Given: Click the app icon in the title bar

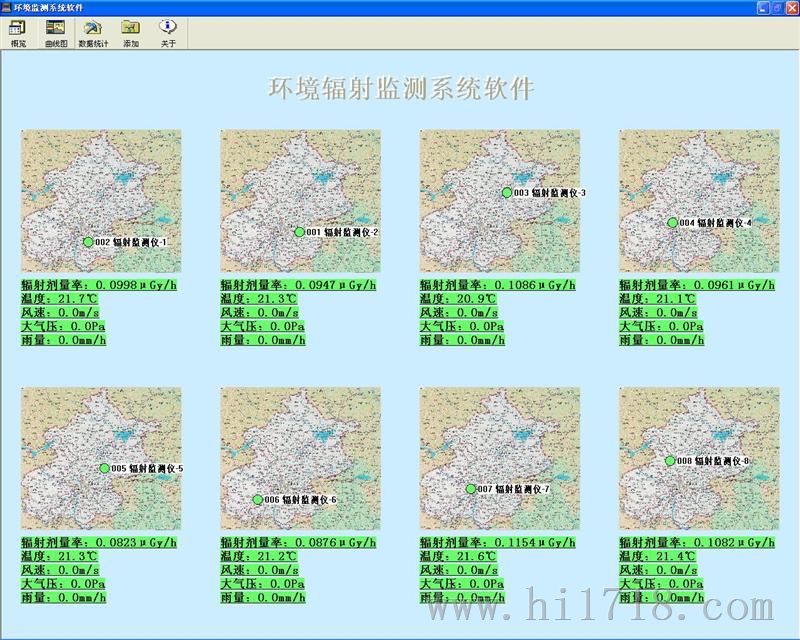Looking at the screenshot, I should tap(6, 7).
